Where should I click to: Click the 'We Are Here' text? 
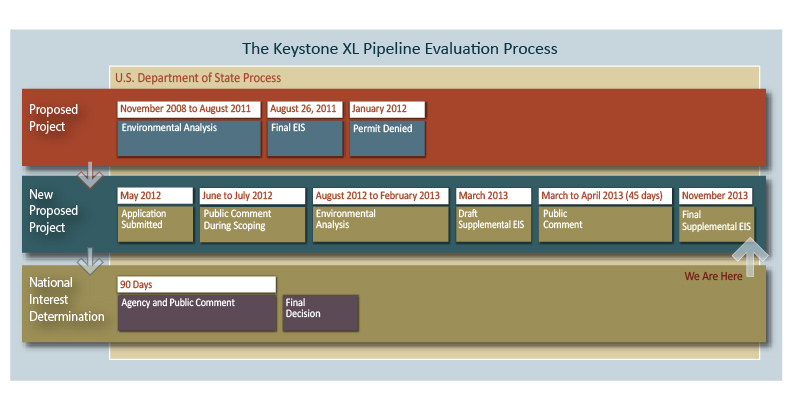point(713,276)
